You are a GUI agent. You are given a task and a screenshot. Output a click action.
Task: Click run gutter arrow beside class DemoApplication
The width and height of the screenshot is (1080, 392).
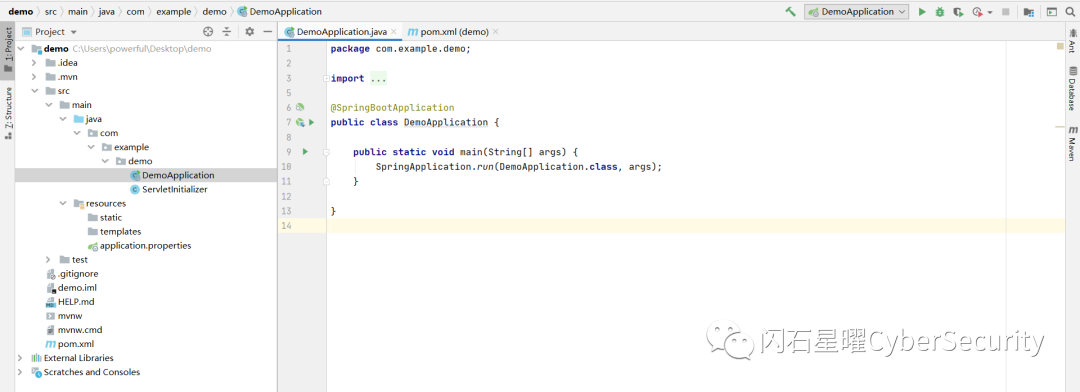coord(311,123)
